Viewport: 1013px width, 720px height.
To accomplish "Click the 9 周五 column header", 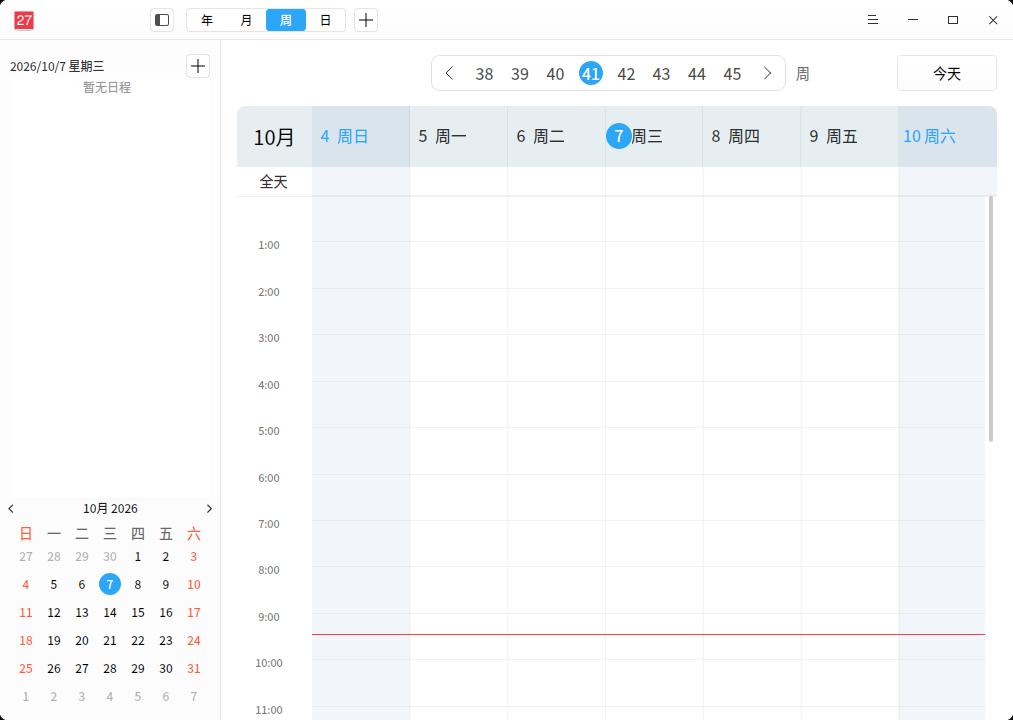I will (850, 136).
